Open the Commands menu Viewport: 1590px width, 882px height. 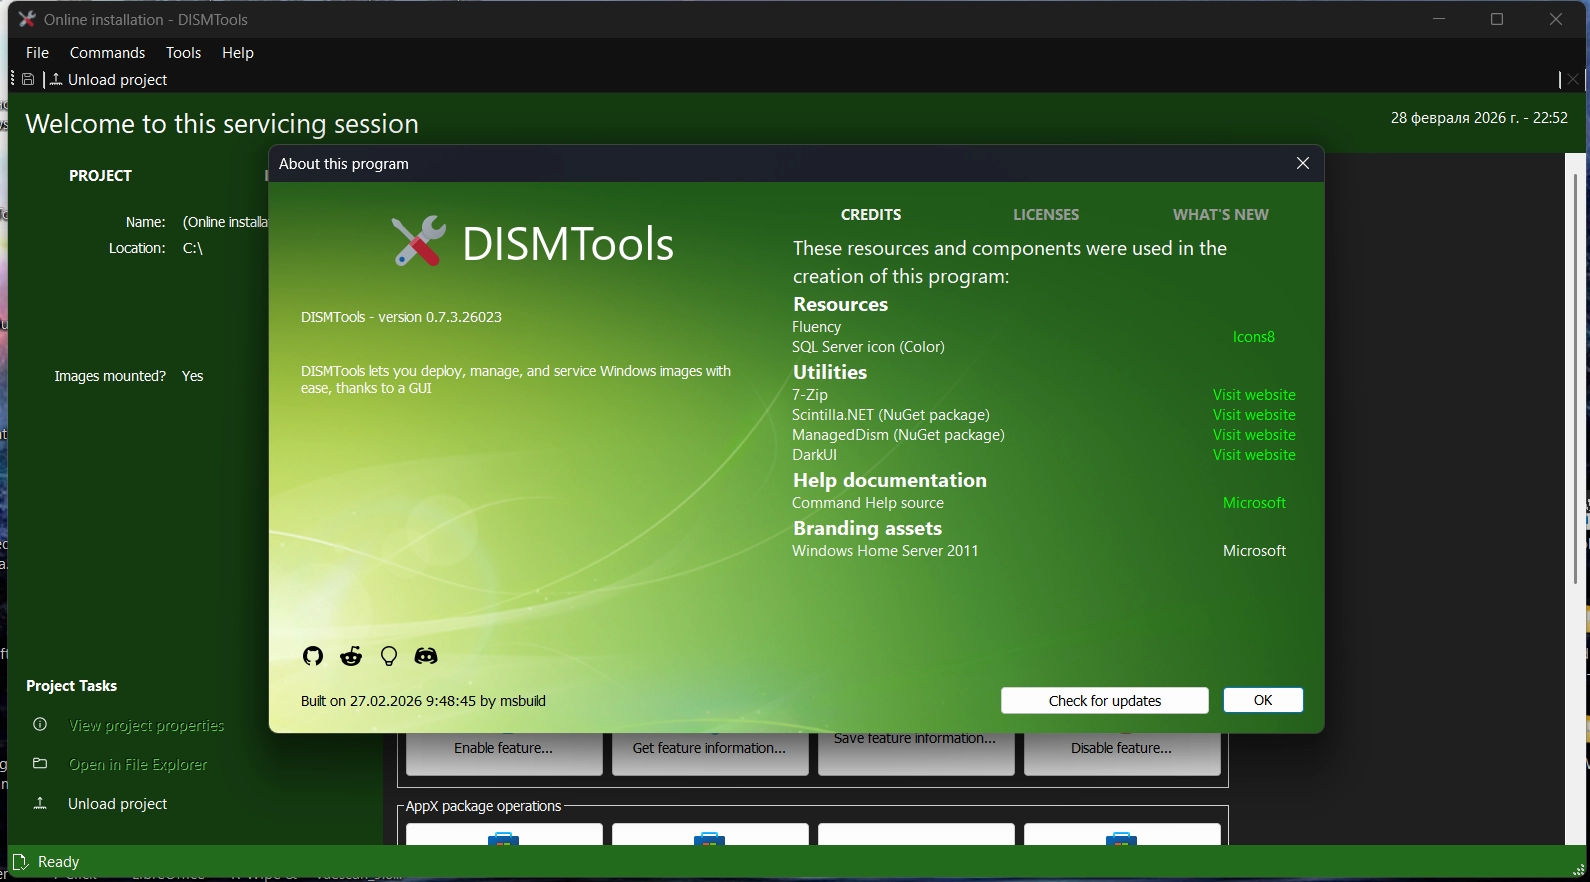coord(107,53)
